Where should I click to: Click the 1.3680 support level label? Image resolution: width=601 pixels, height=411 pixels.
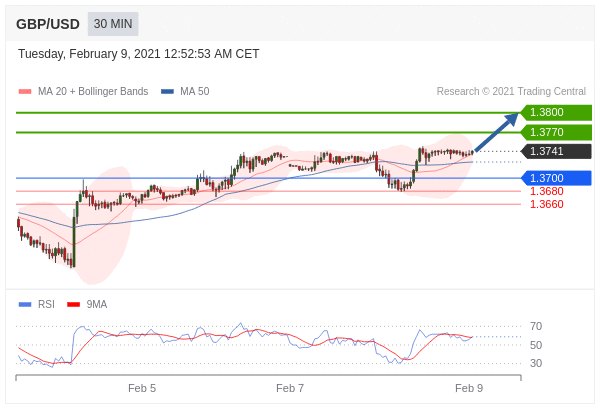[547, 191]
